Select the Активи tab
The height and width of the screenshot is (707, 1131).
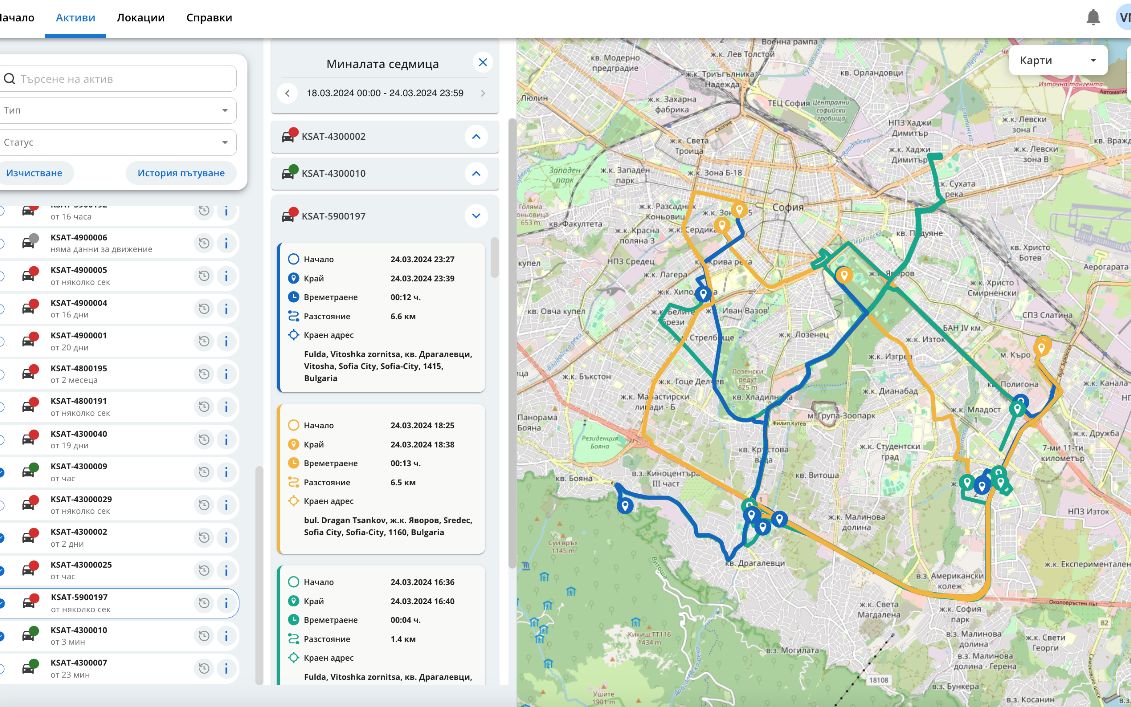point(76,17)
